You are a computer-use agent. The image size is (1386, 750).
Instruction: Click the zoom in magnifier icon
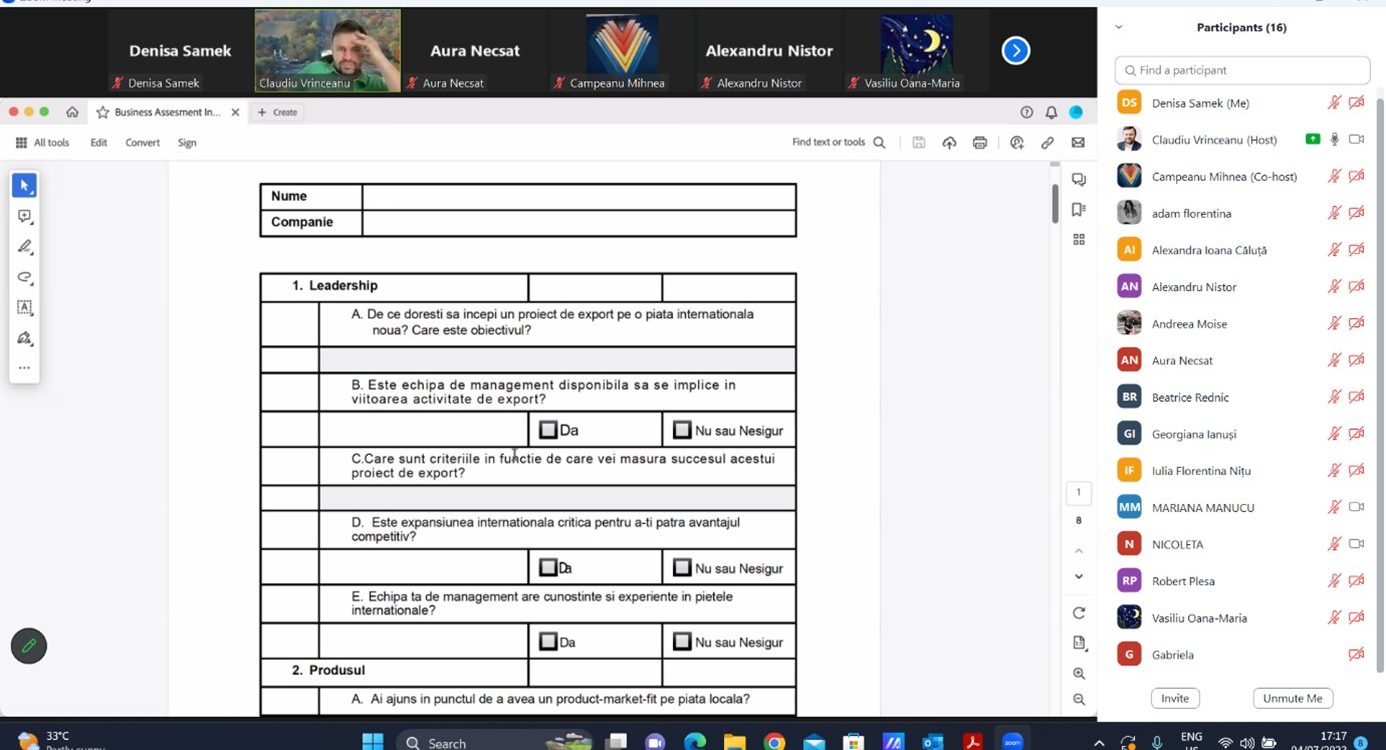(1079, 674)
